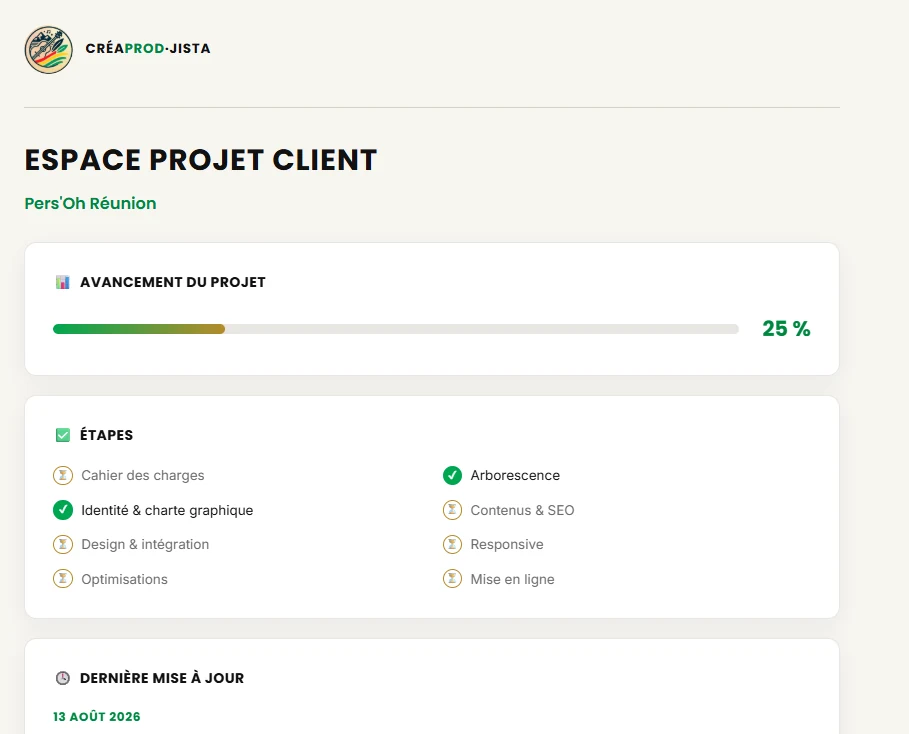
Task: Click the DERNIÈRE MISE À JOUR title
Action: tap(162, 678)
